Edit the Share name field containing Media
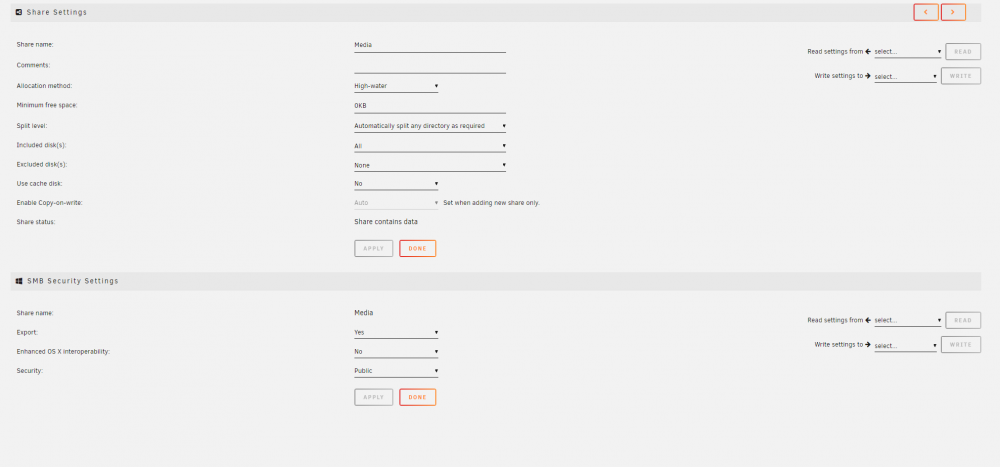Screen dimensions: 1000x467 click(x=430, y=45)
